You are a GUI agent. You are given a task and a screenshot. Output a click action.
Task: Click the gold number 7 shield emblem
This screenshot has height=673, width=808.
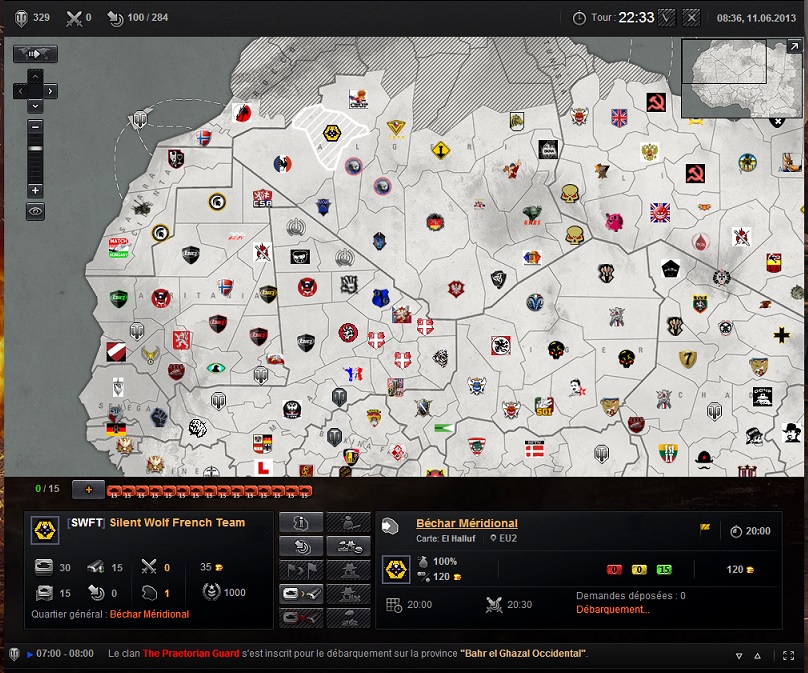pos(687,358)
